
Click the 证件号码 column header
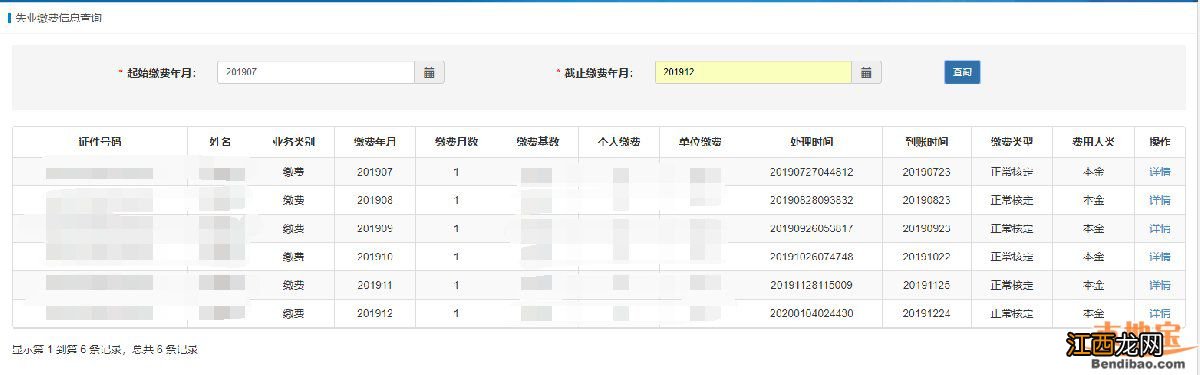(x=100, y=142)
